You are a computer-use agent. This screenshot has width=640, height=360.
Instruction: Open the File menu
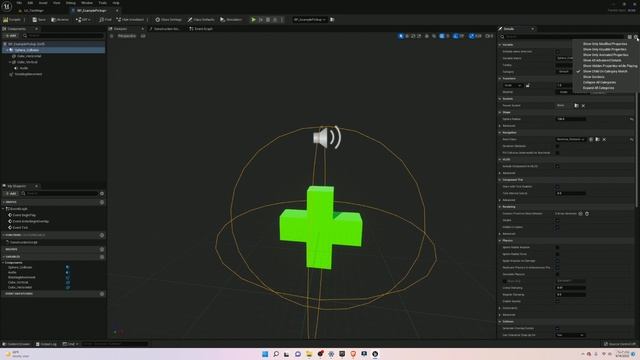click(x=19, y=3)
